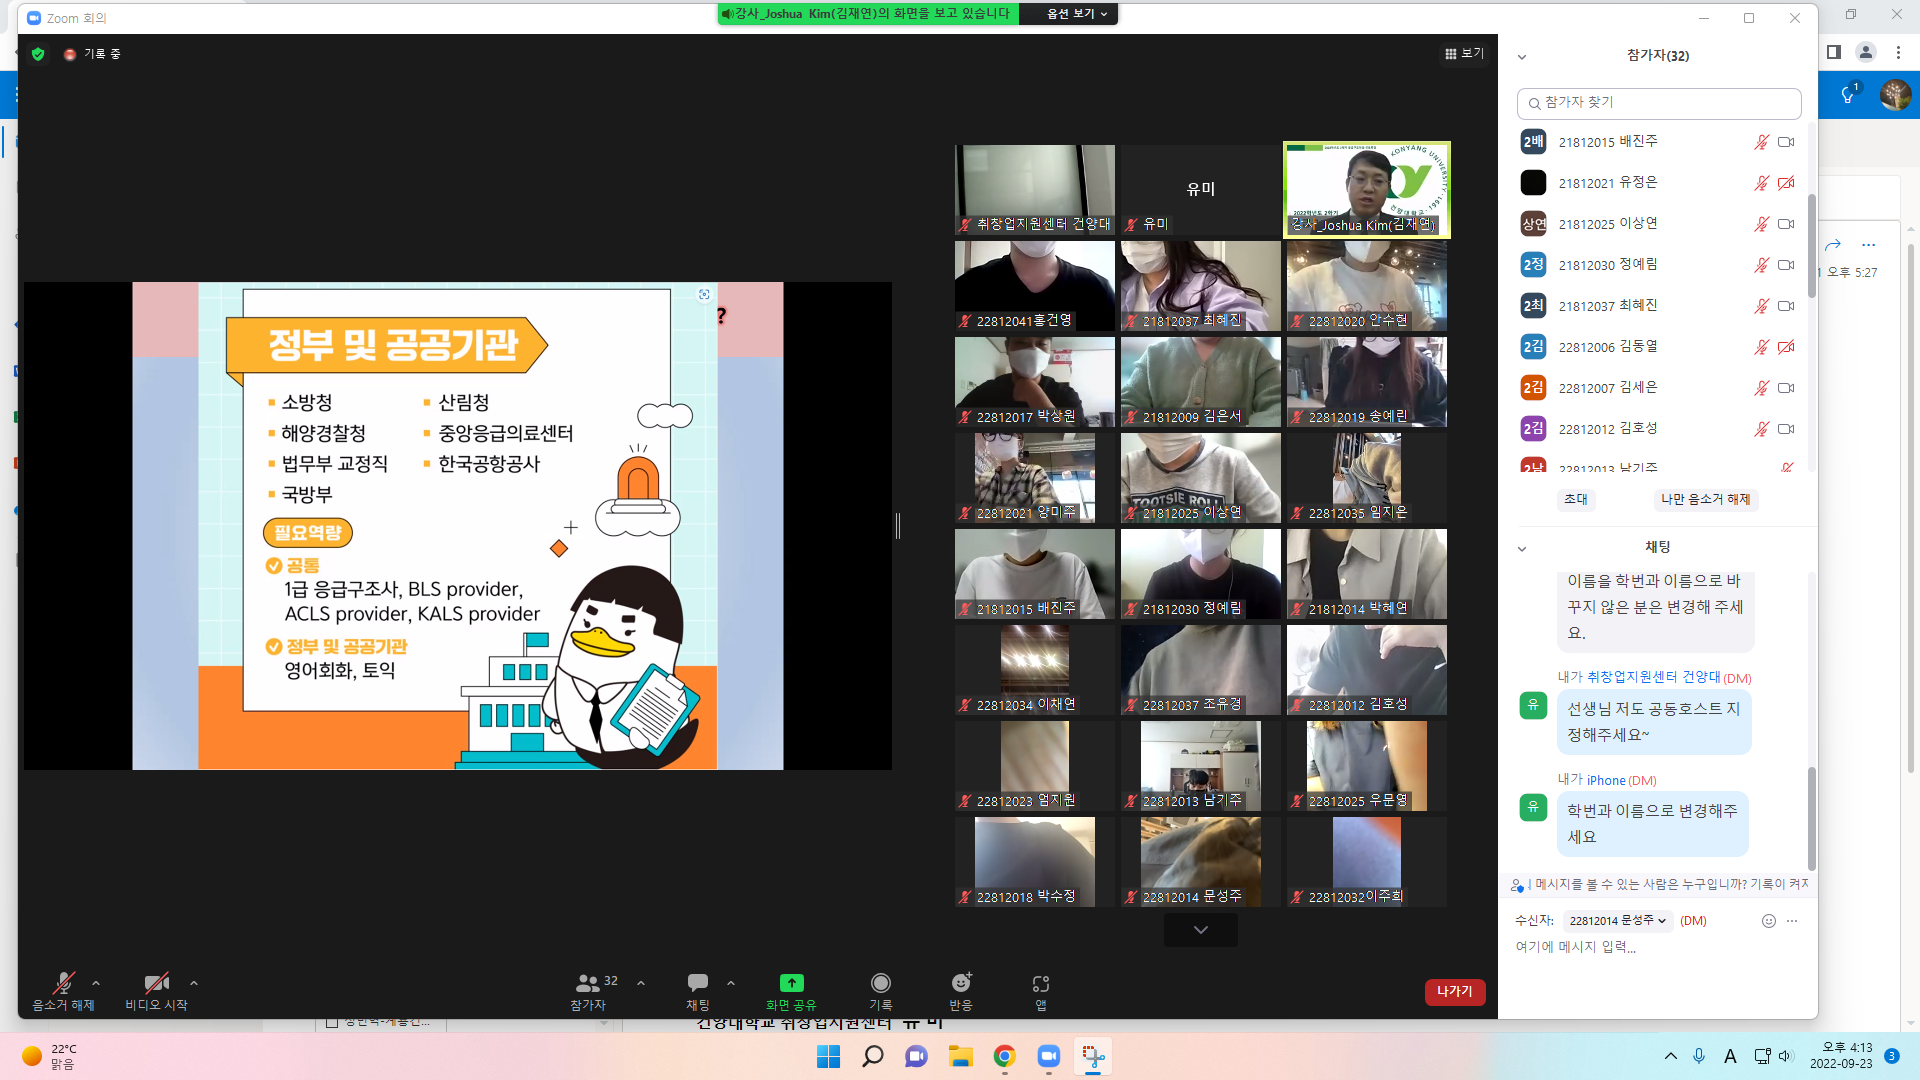Start video with the camera toggle
Screen dimensions: 1920x1080
click(x=156, y=983)
